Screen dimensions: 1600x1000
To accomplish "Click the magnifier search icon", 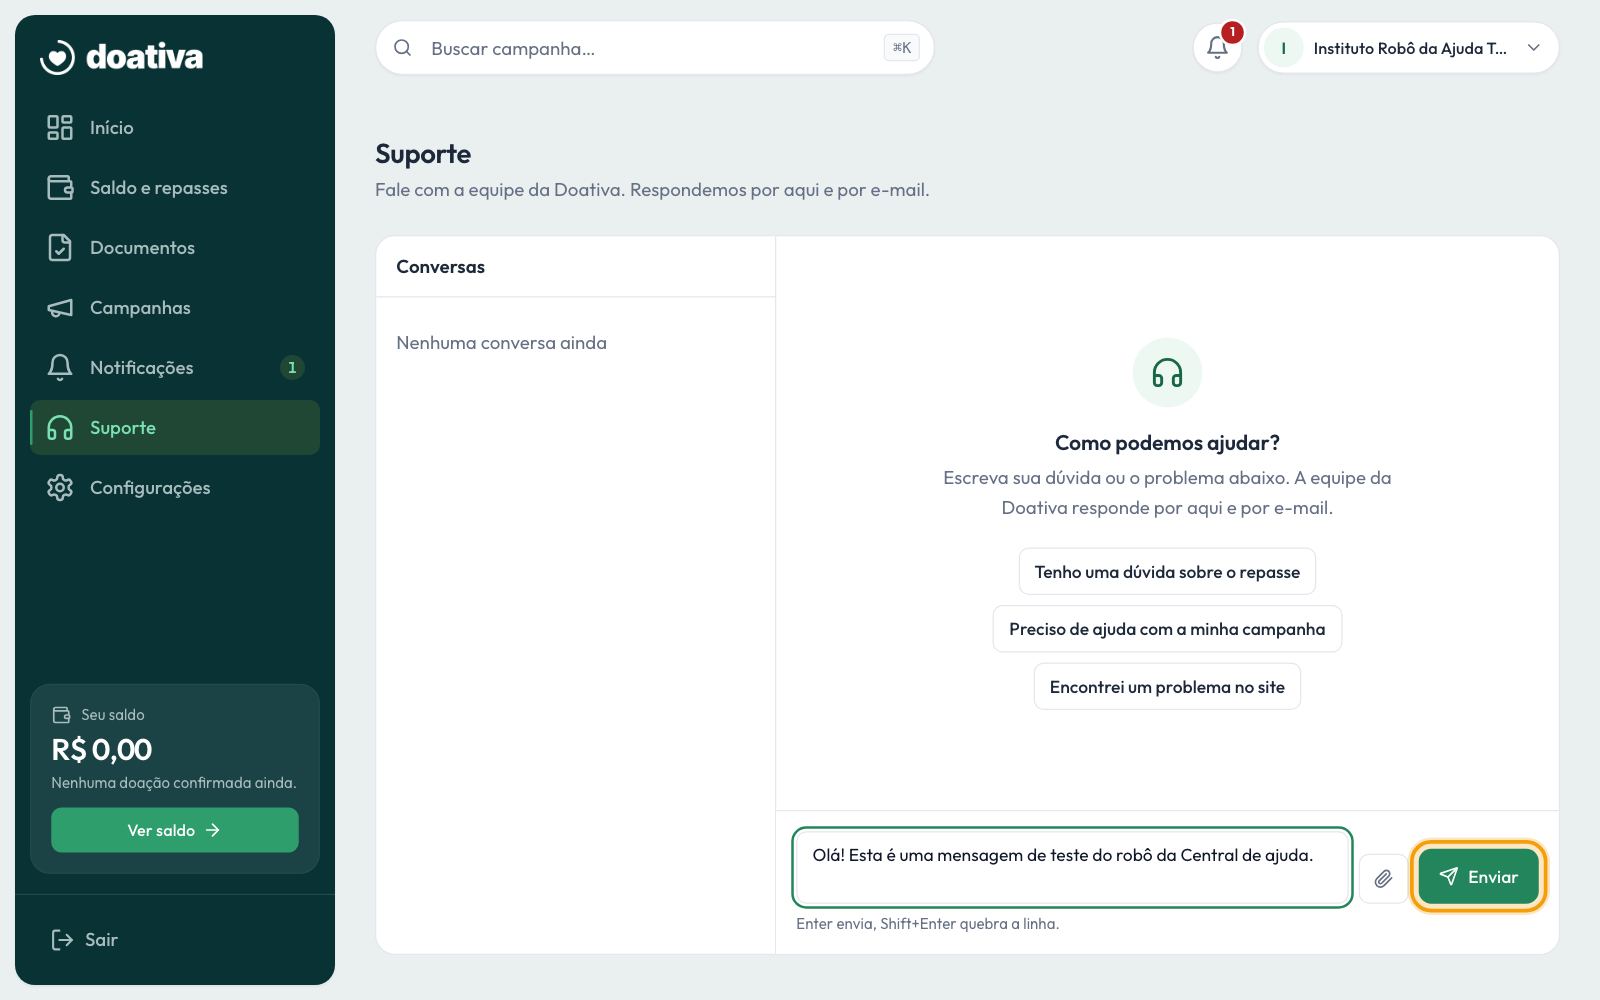I will [402, 48].
